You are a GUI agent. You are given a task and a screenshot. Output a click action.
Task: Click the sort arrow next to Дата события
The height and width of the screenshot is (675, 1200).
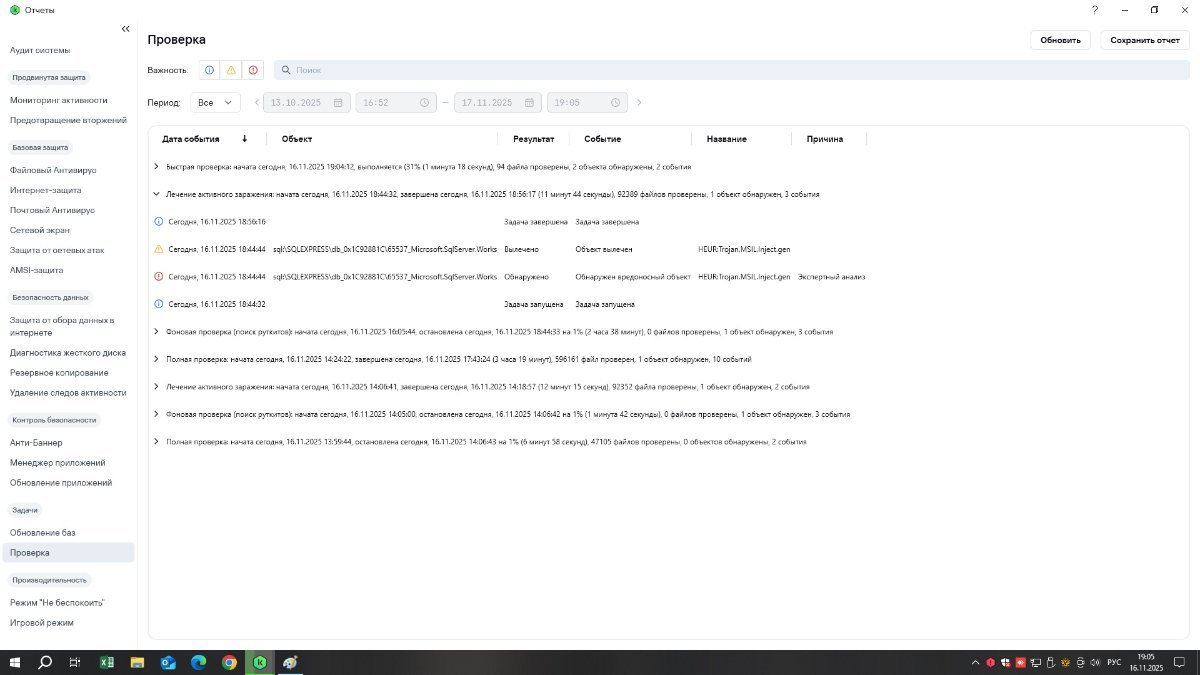tap(244, 139)
